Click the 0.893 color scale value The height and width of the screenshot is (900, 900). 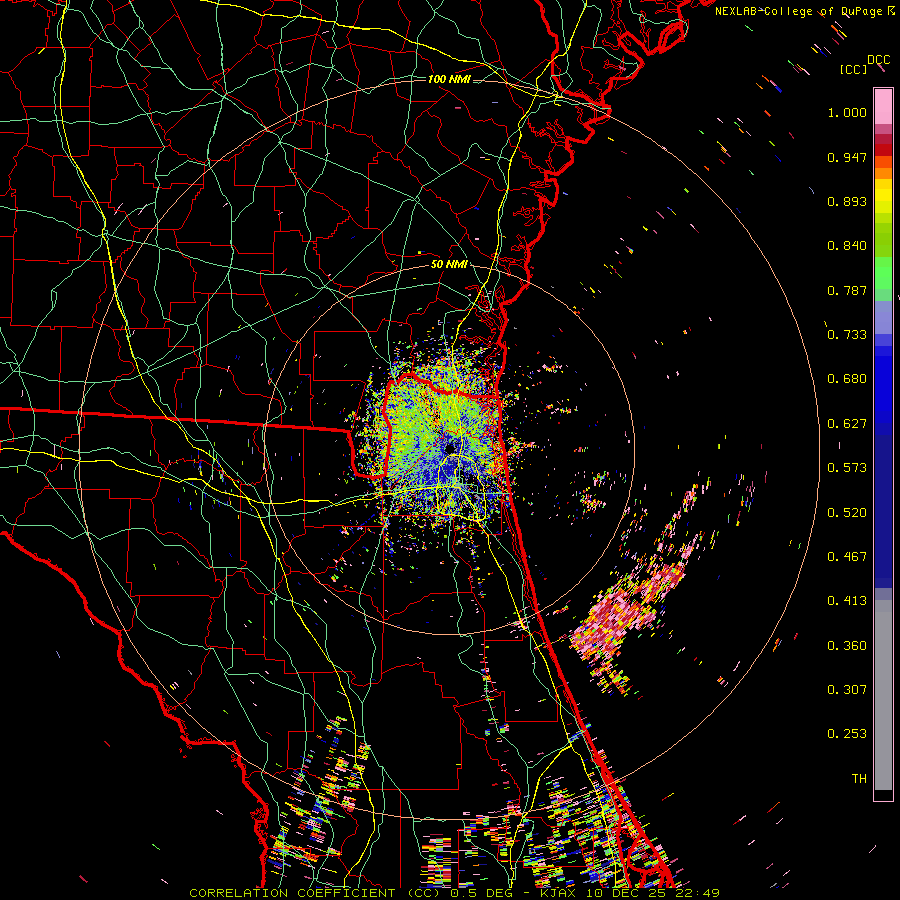847,201
